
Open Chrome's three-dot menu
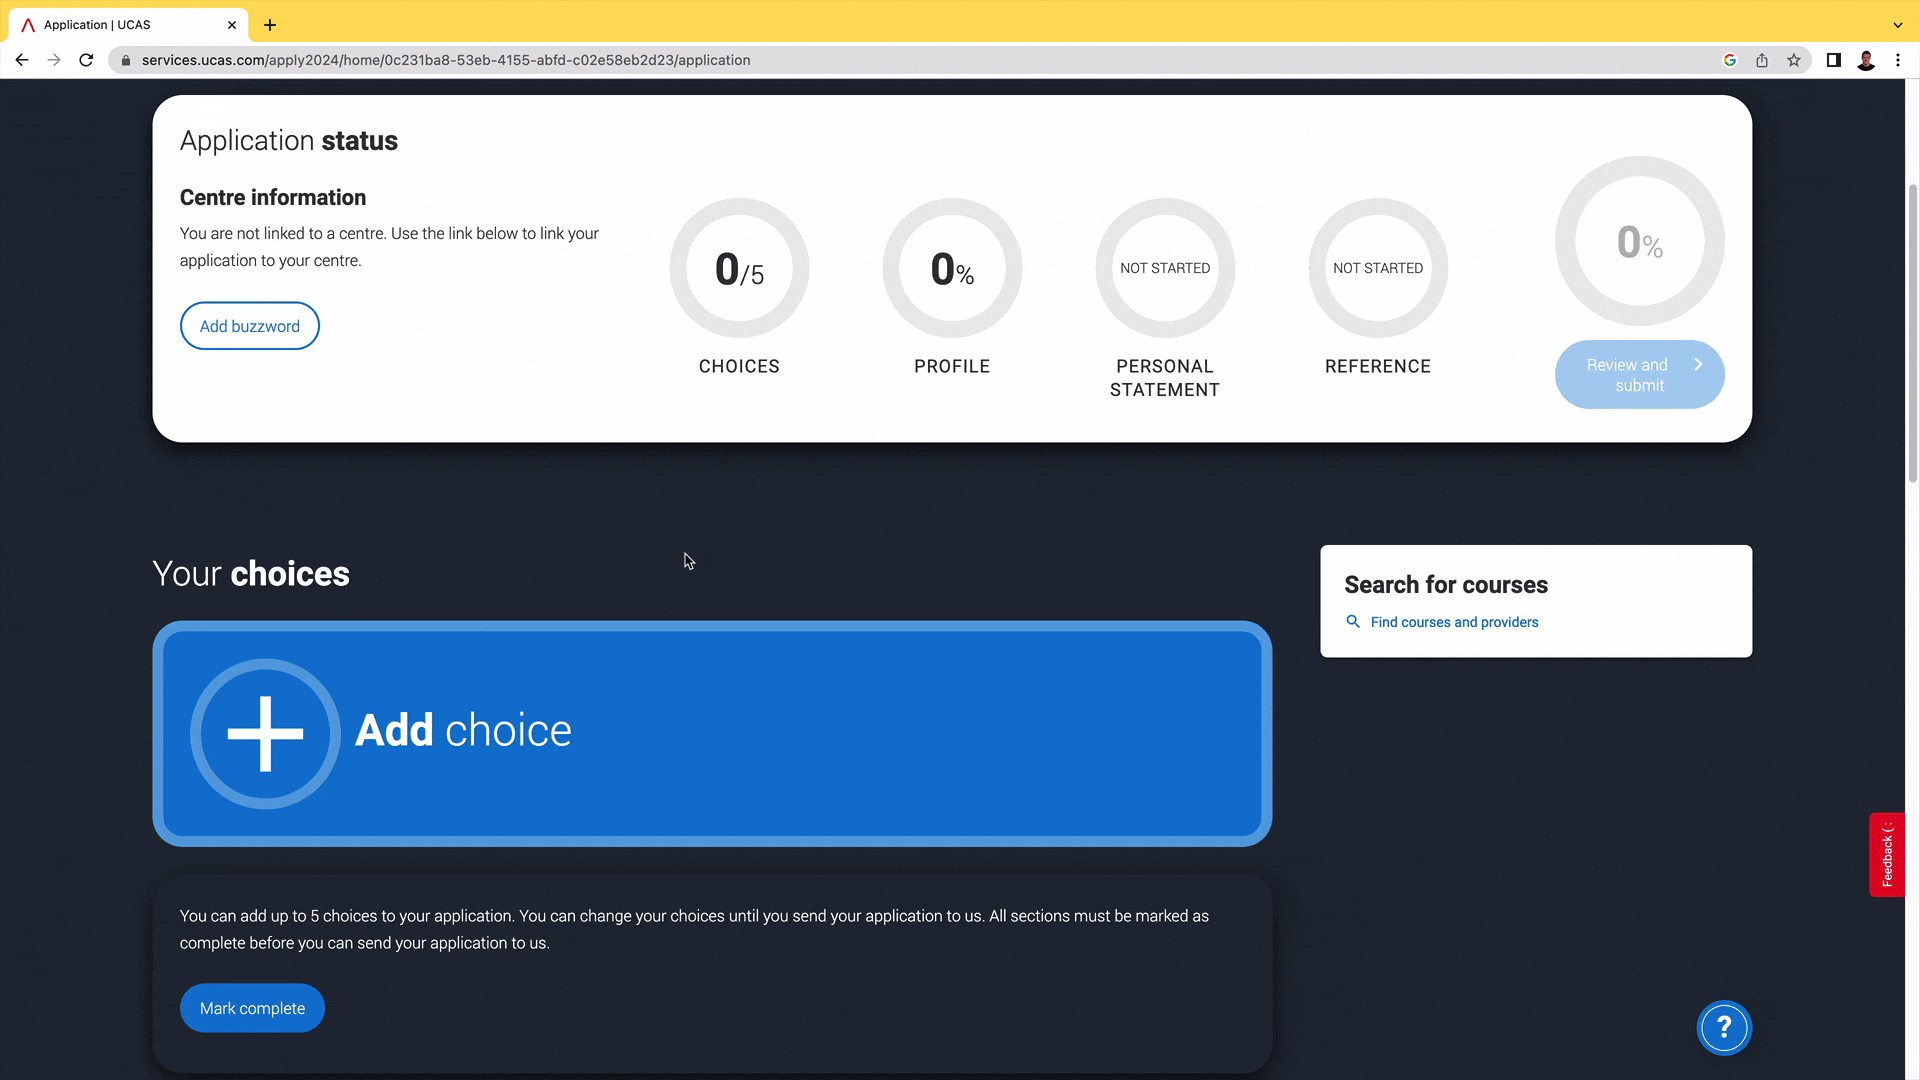(1898, 60)
